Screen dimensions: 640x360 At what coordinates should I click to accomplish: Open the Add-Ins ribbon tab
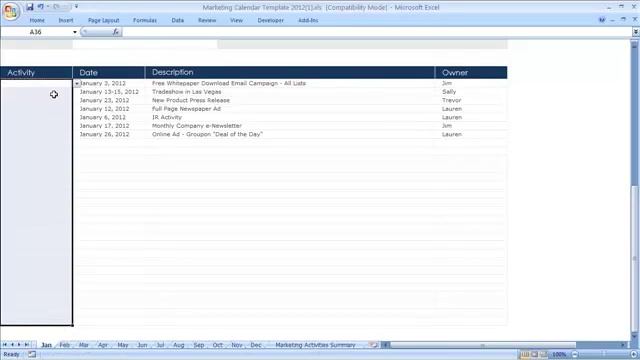pos(308,20)
